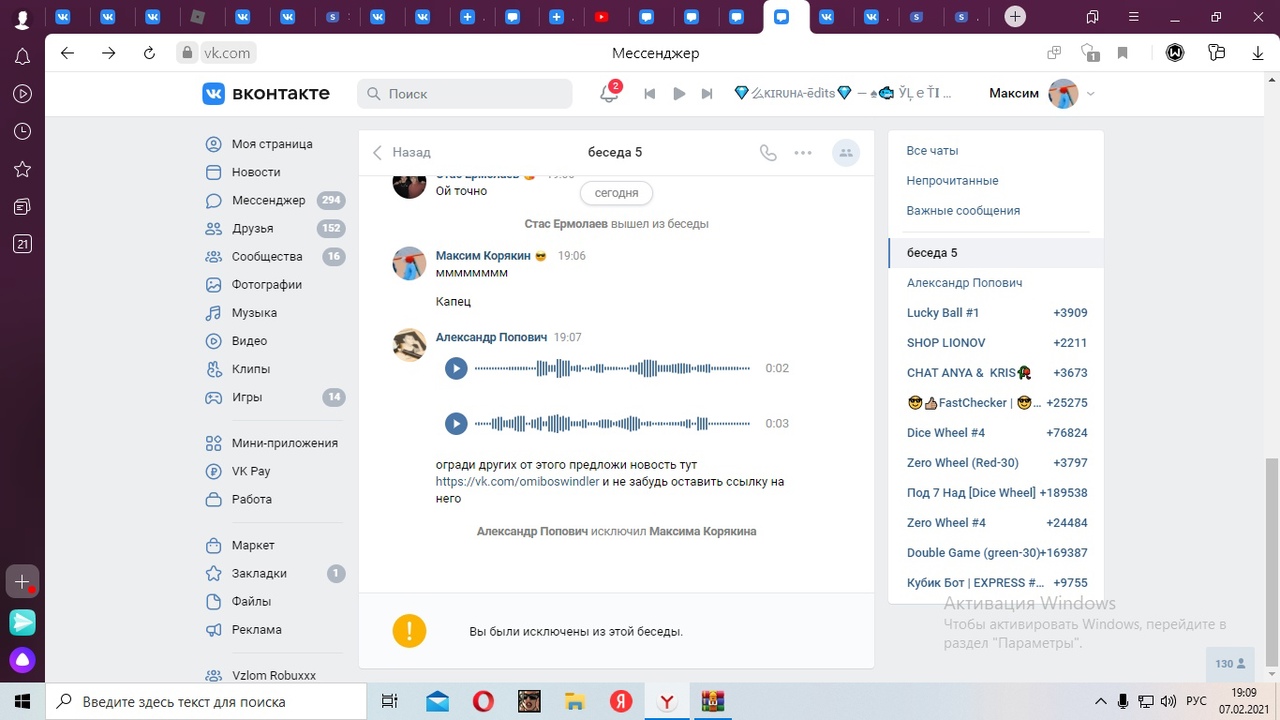
Task: Open chat participants avatar icon
Action: (x=846, y=153)
